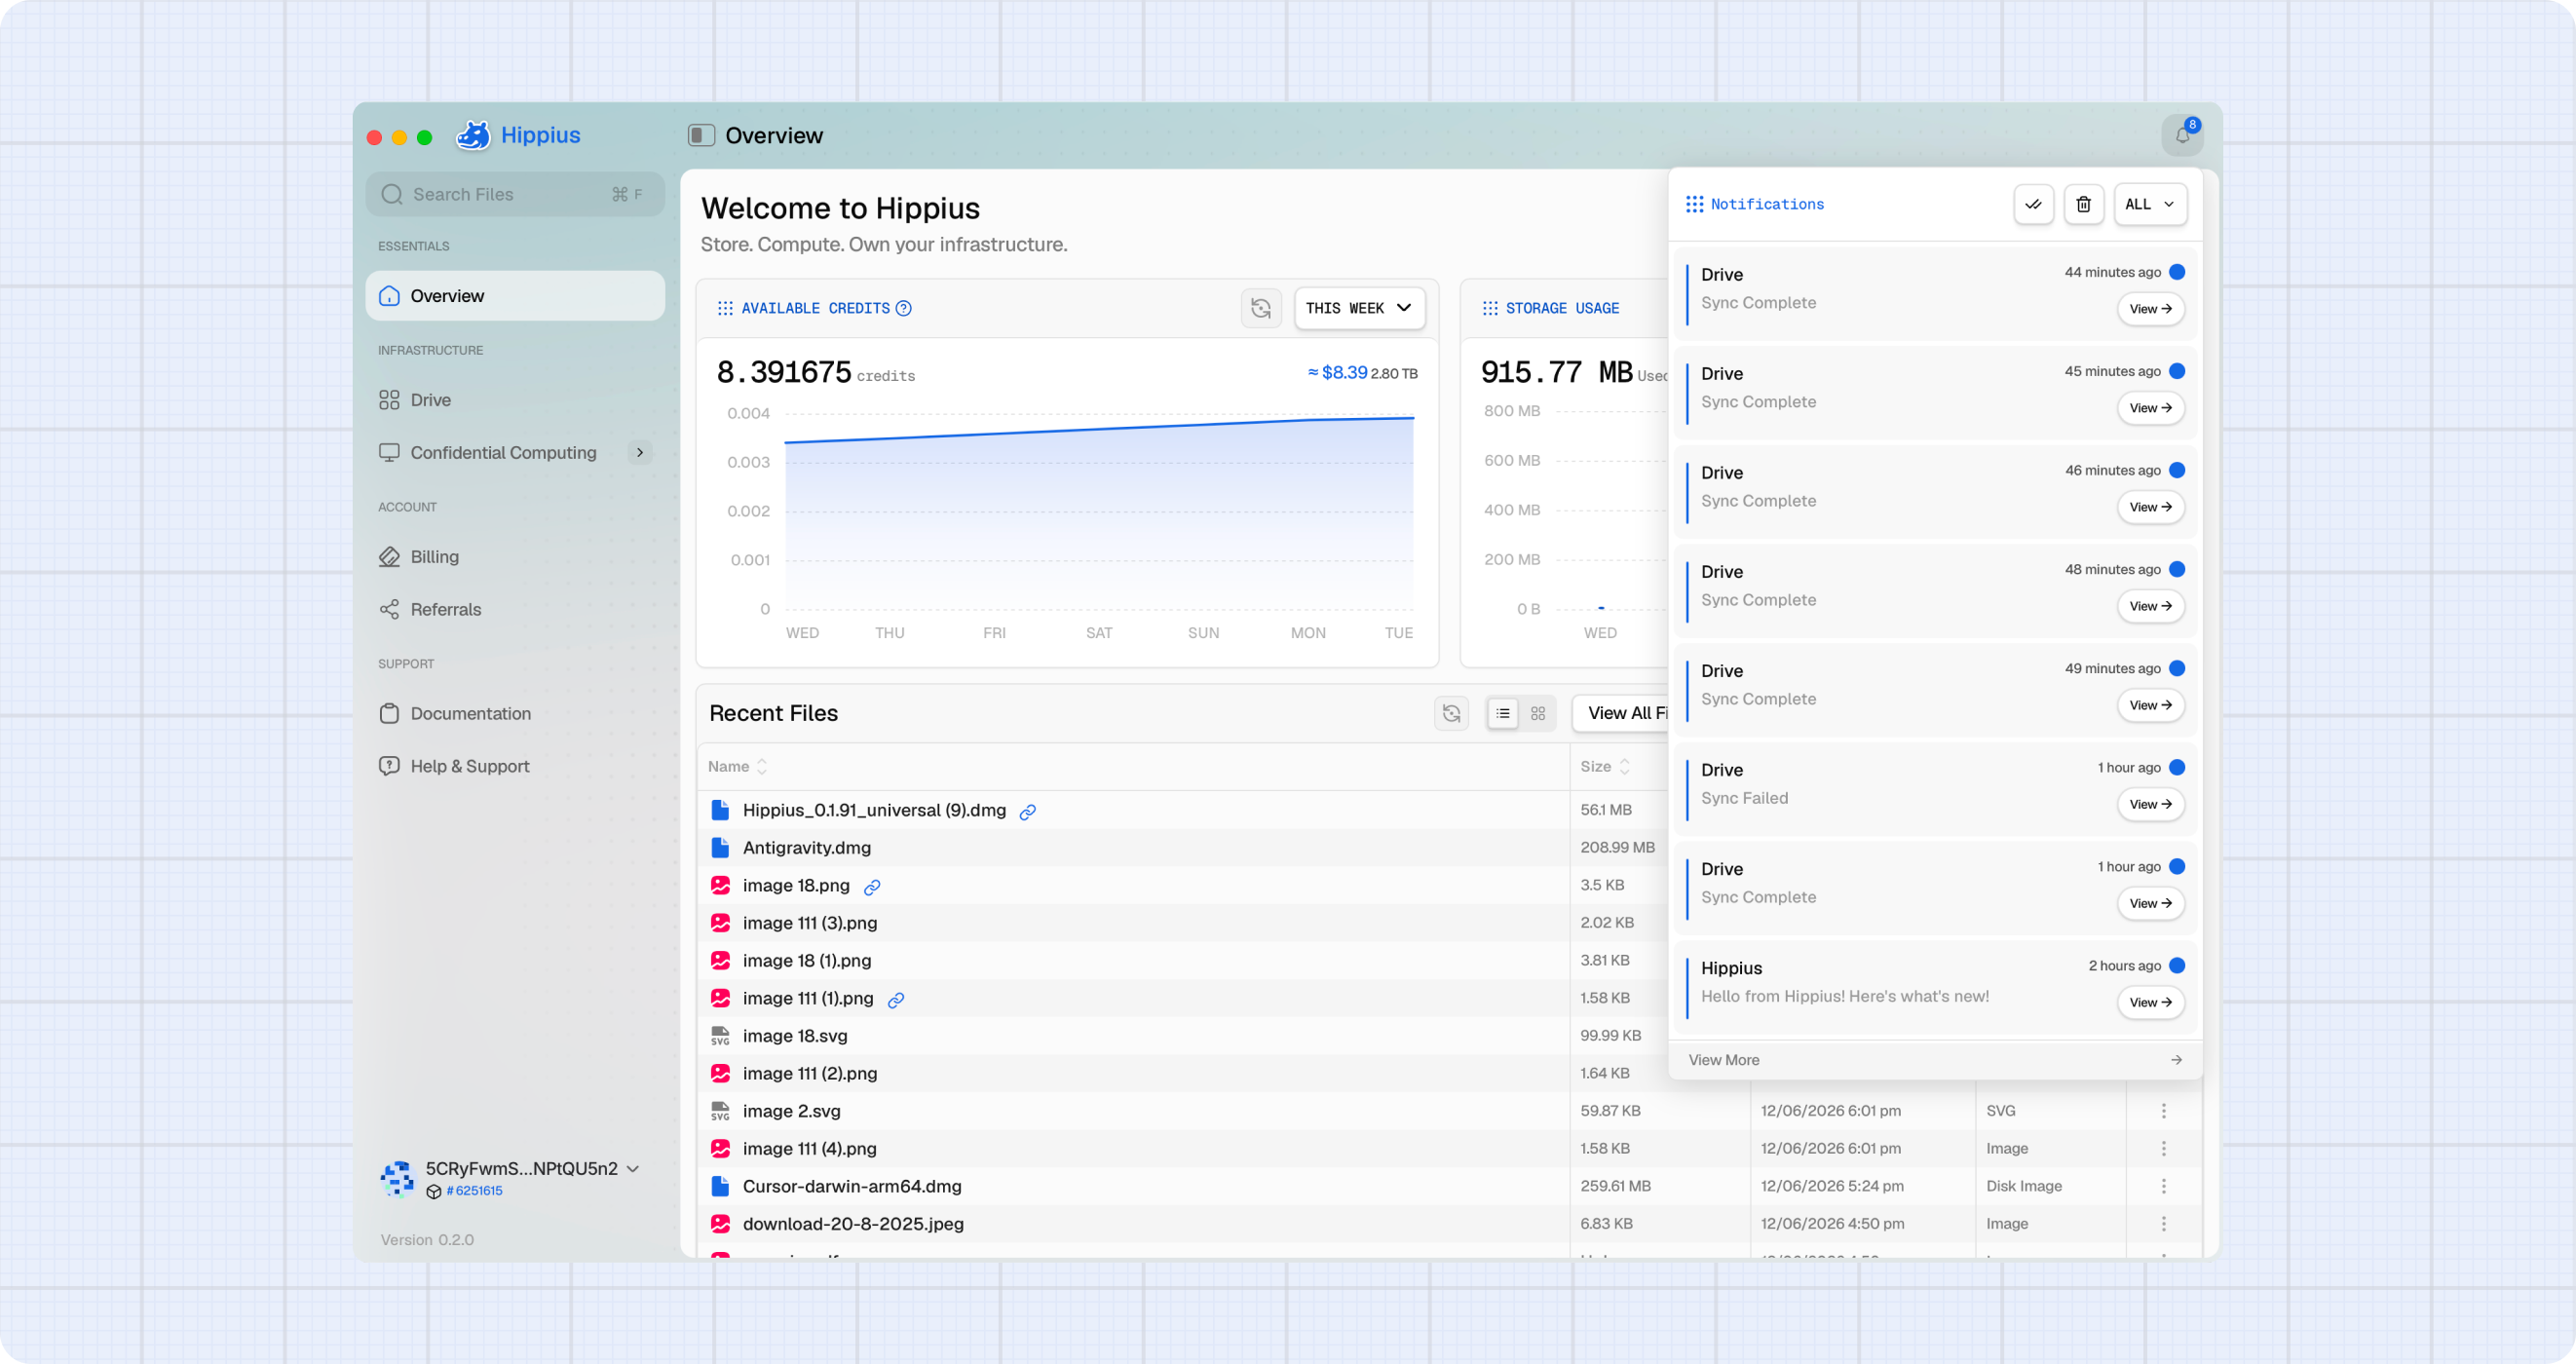Open Help & Support in the sidebar

tap(515, 766)
